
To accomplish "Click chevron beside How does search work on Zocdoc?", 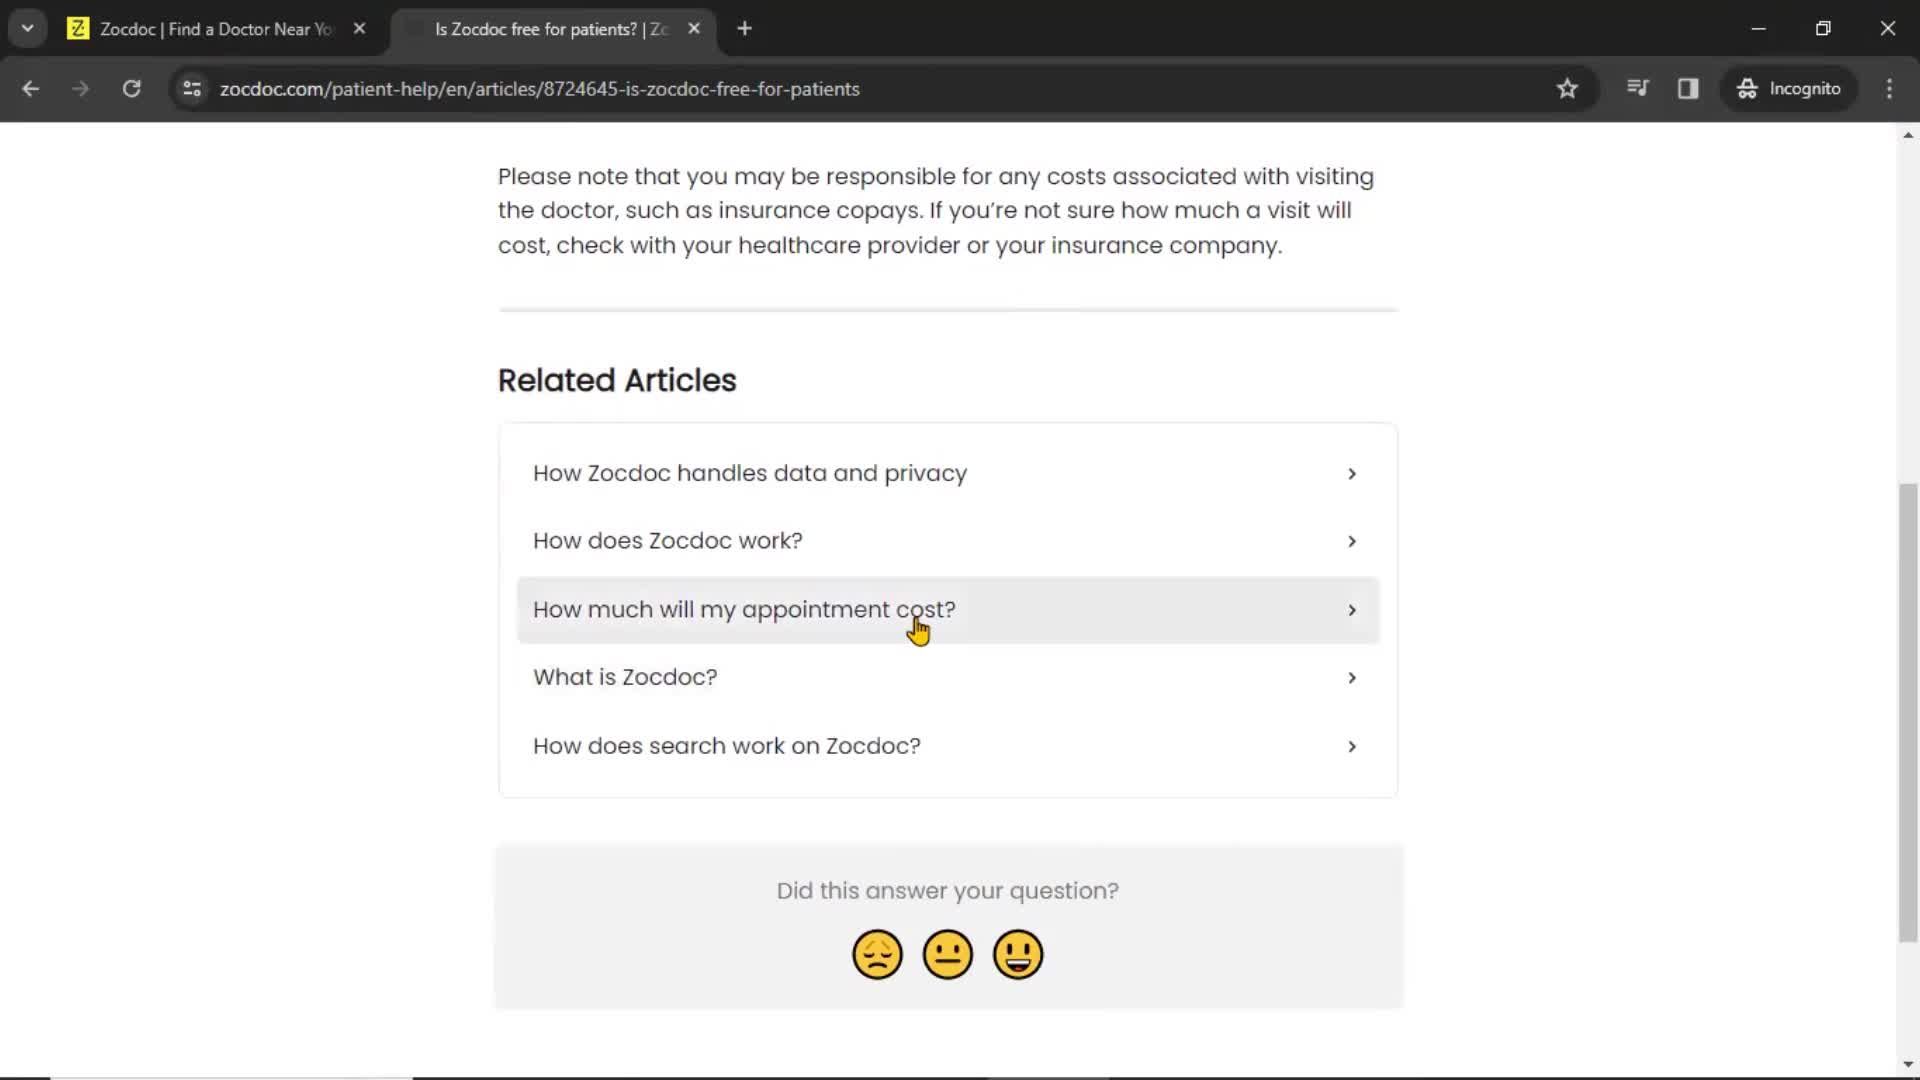I will pos(1352,747).
